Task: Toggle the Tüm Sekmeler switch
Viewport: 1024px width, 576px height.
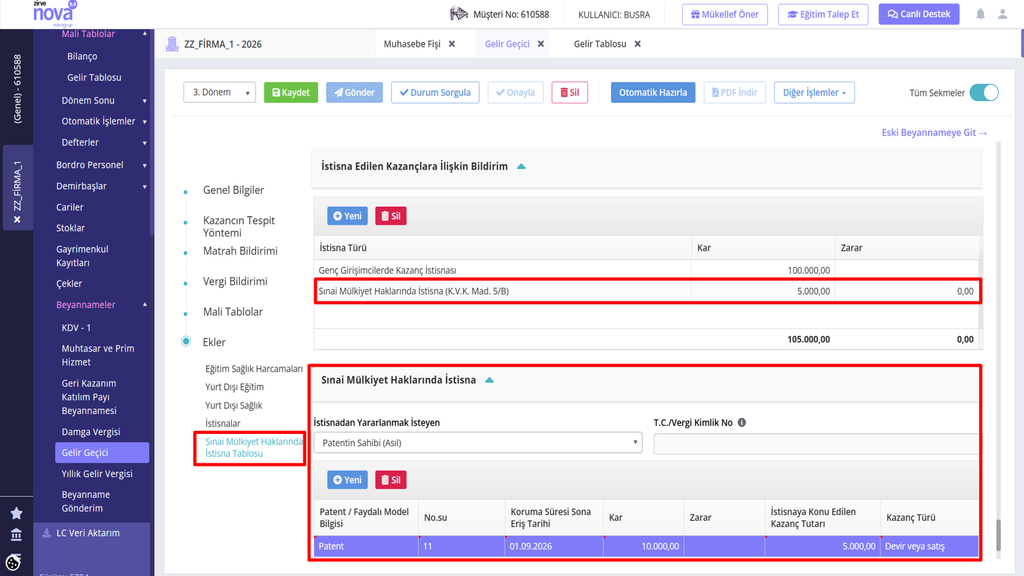Action: pyautogui.click(x=984, y=93)
